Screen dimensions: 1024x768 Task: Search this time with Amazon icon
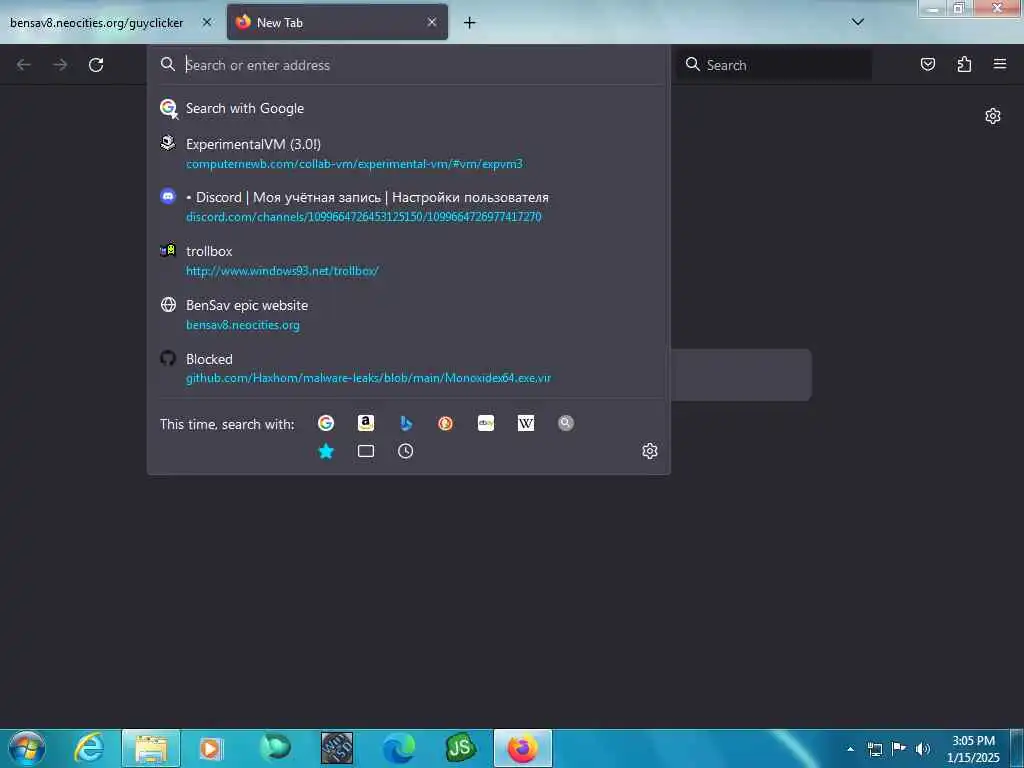point(366,423)
